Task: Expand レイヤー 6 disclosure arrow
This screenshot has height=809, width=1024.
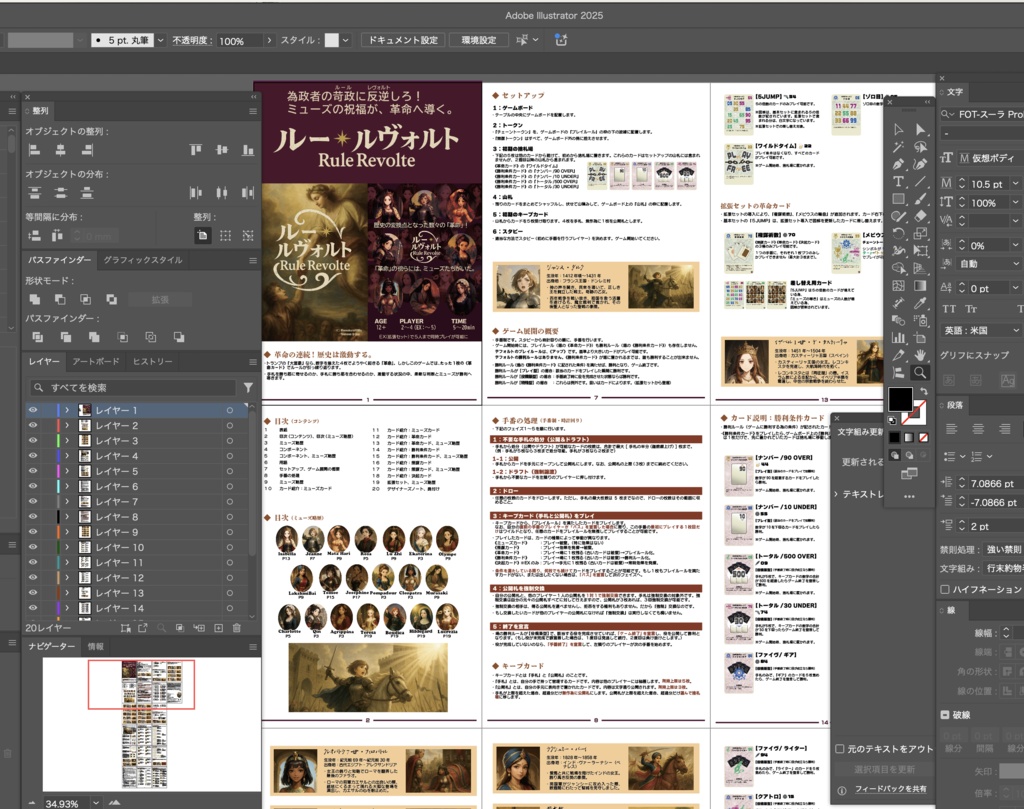Action: (67, 486)
